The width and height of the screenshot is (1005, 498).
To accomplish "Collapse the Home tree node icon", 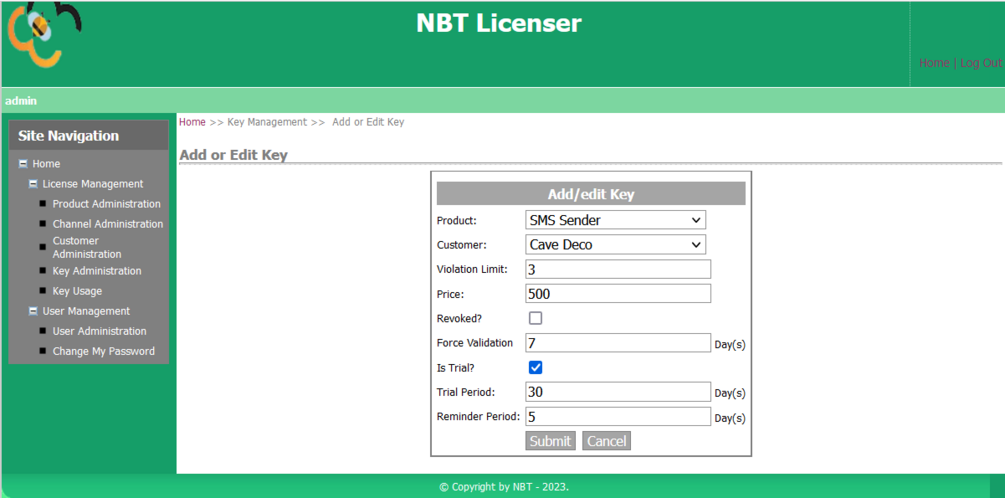I will [23, 164].
